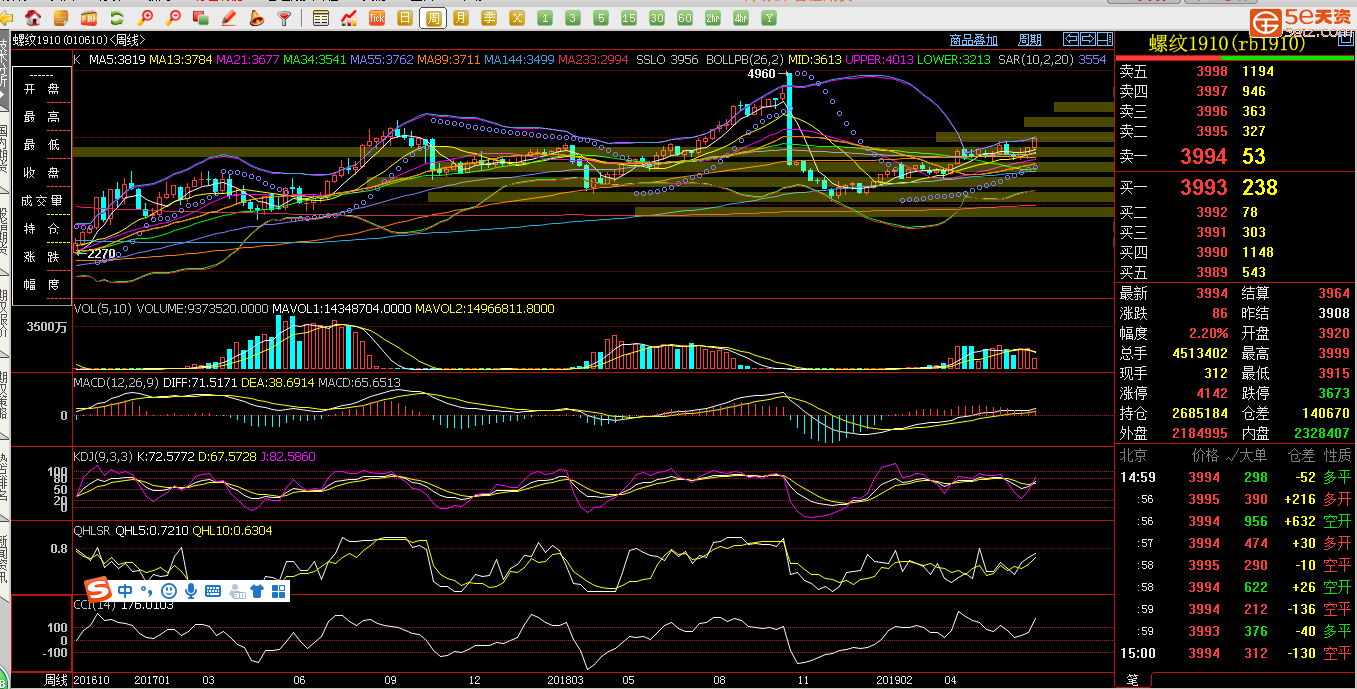Viewport: 1357px width, 689px height.
Task: Select the 2hr period button
Action: (713, 18)
